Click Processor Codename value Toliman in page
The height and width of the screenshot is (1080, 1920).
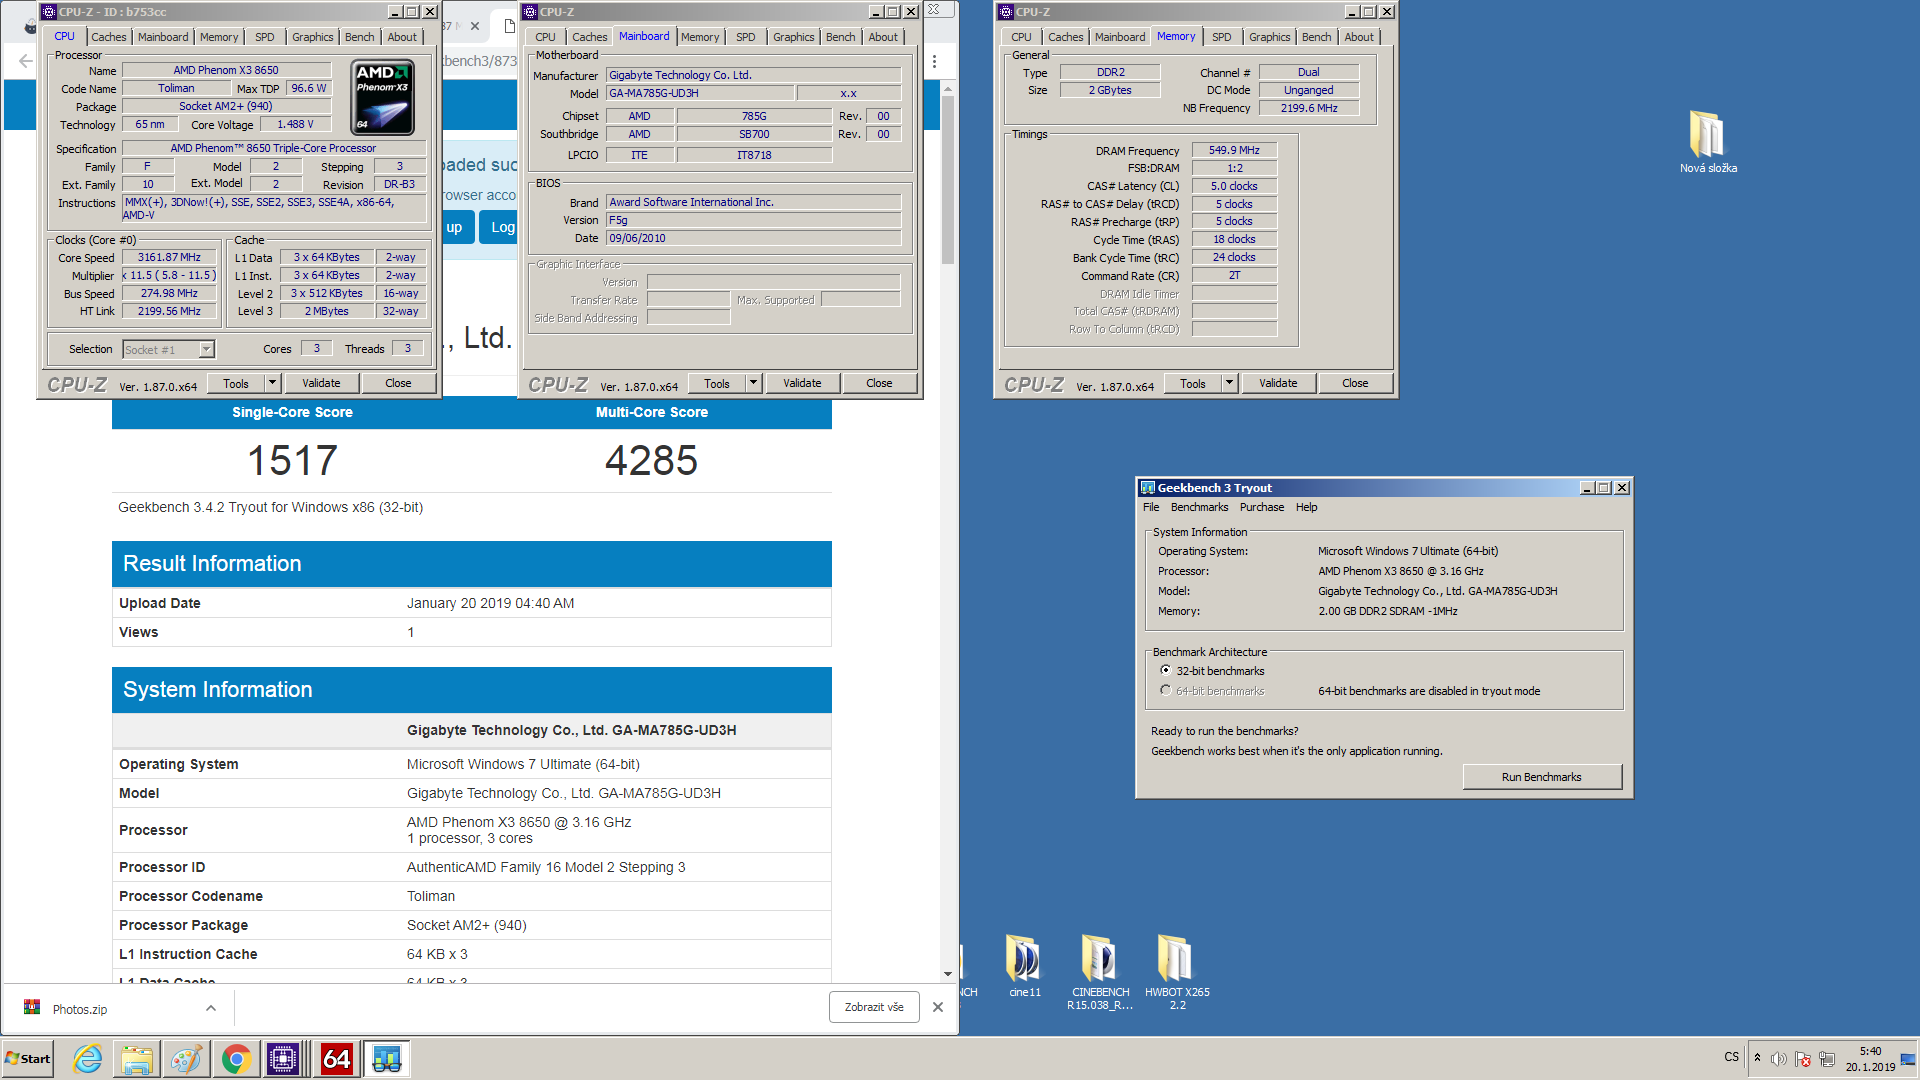[431, 896]
